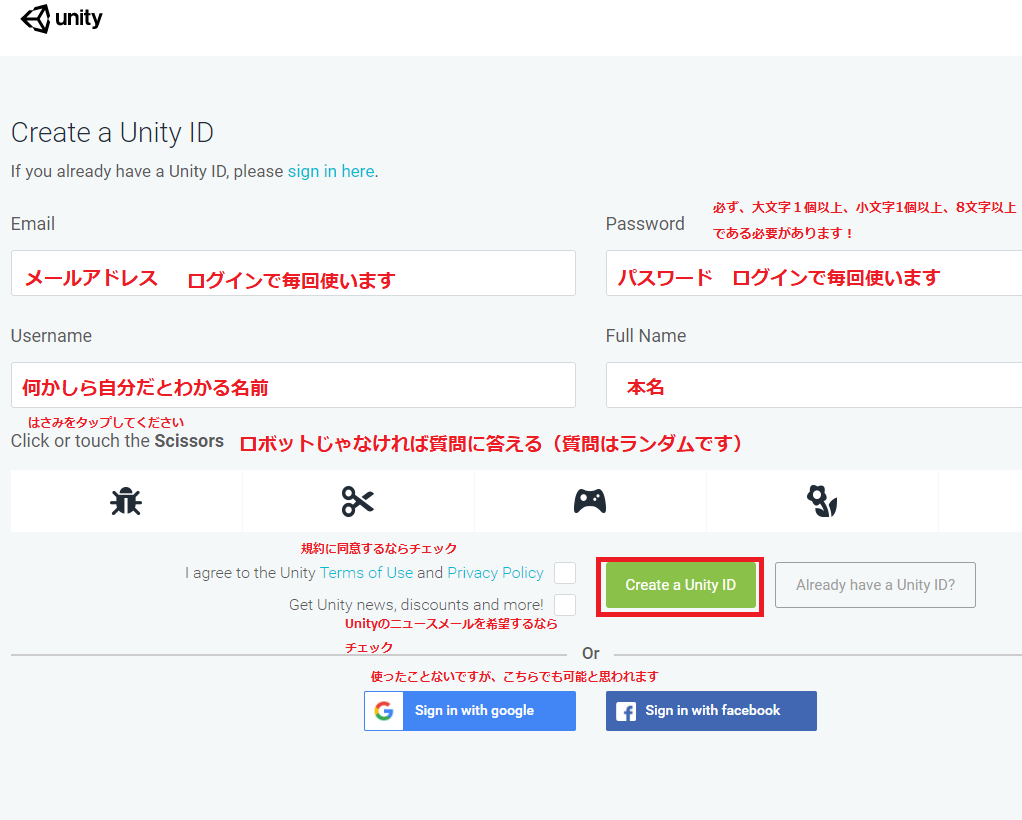This screenshot has width=1022, height=820.
Task: Select the flower icon in the captcha
Action: [x=822, y=501]
